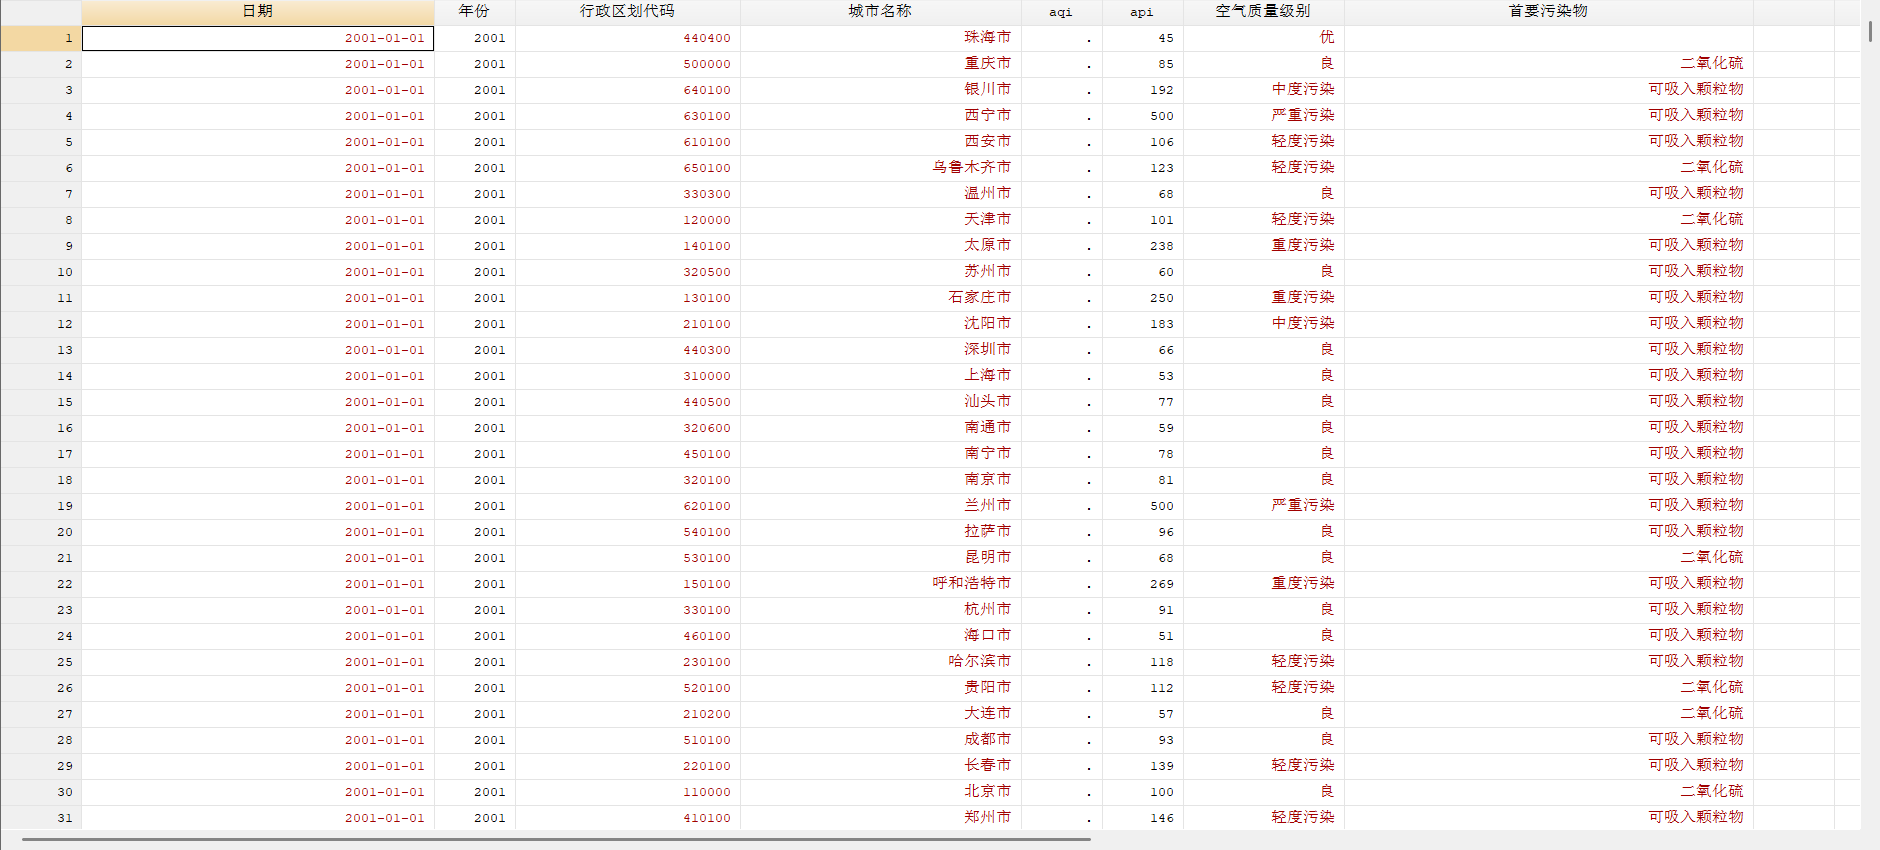Click 优 air quality cell

tap(1264, 38)
